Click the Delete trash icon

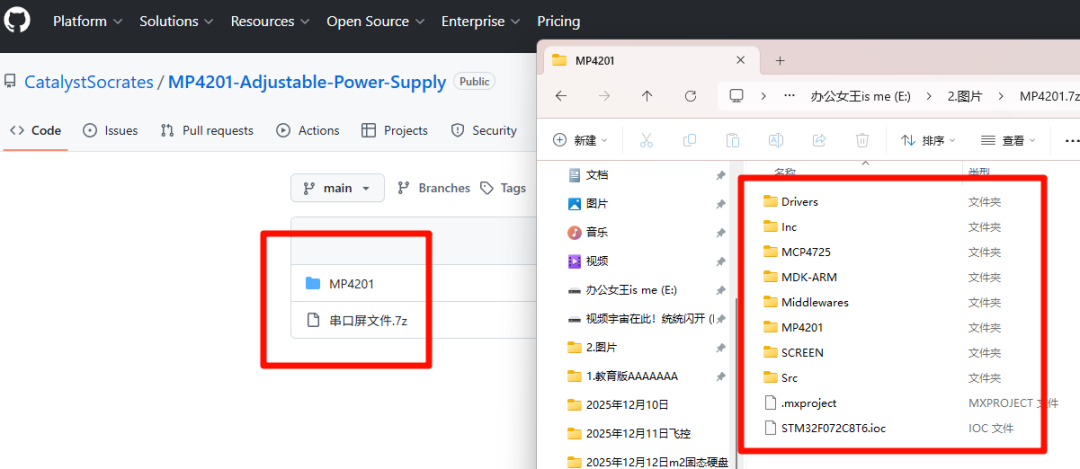862,140
